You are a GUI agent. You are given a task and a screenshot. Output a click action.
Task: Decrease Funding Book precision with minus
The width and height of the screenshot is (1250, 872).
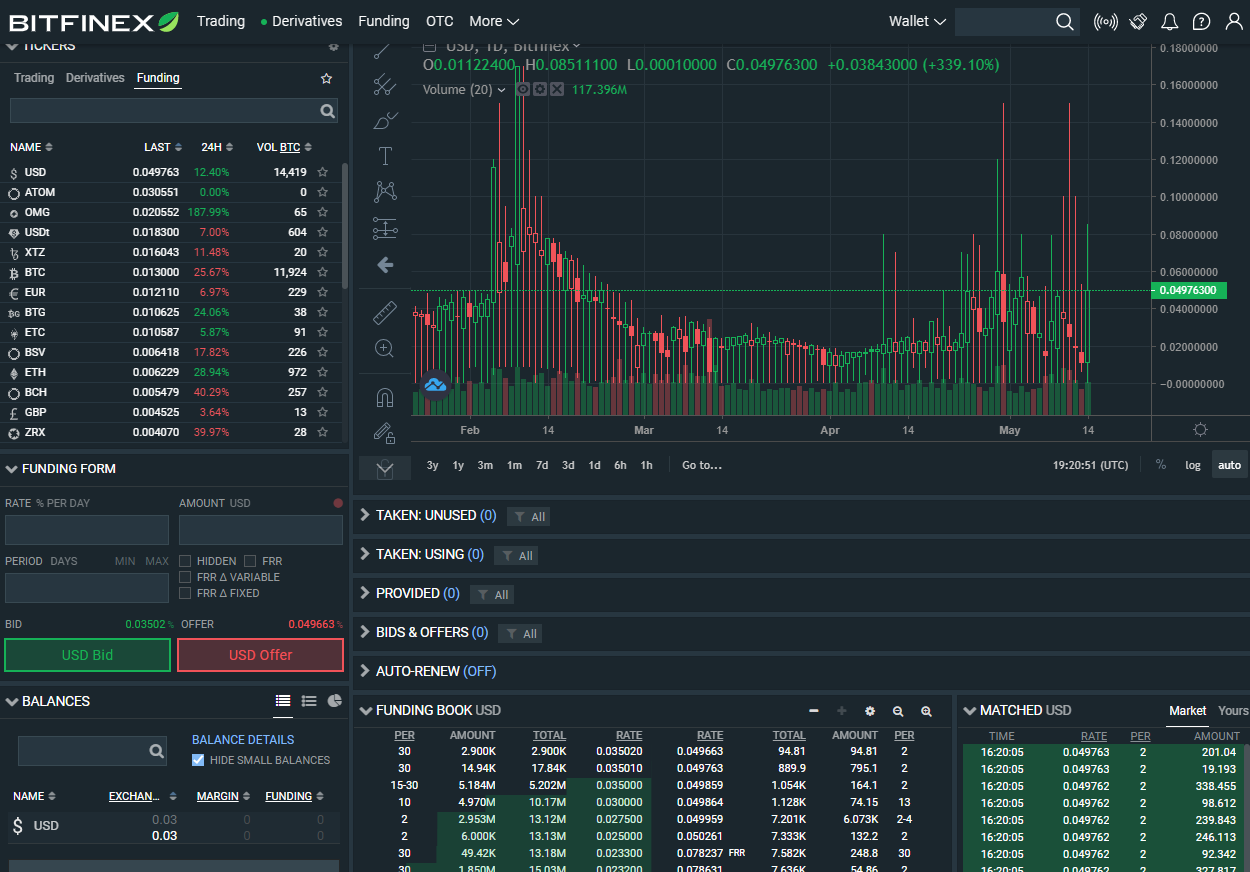coord(814,711)
